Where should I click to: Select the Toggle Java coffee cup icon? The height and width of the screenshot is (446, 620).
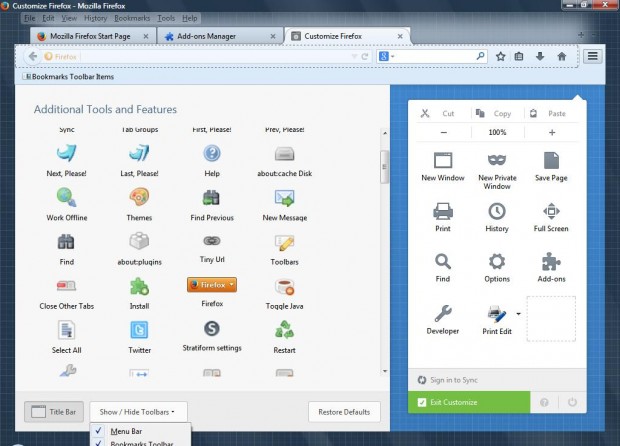[284, 287]
